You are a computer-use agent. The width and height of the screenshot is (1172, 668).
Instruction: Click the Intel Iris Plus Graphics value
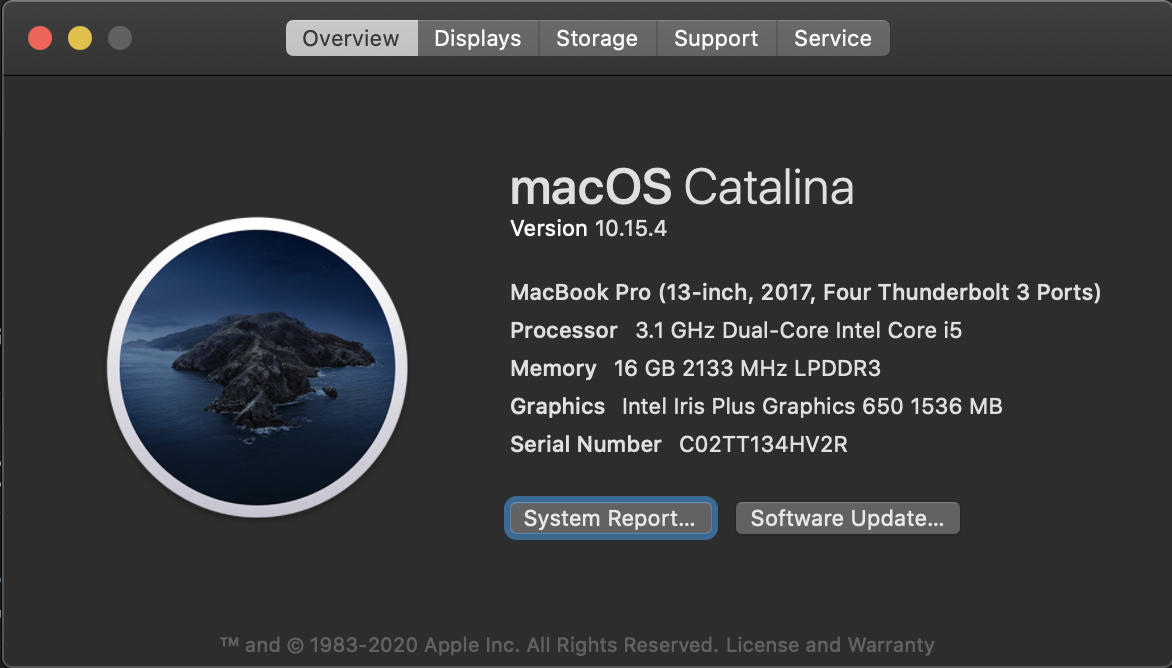tap(812, 406)
